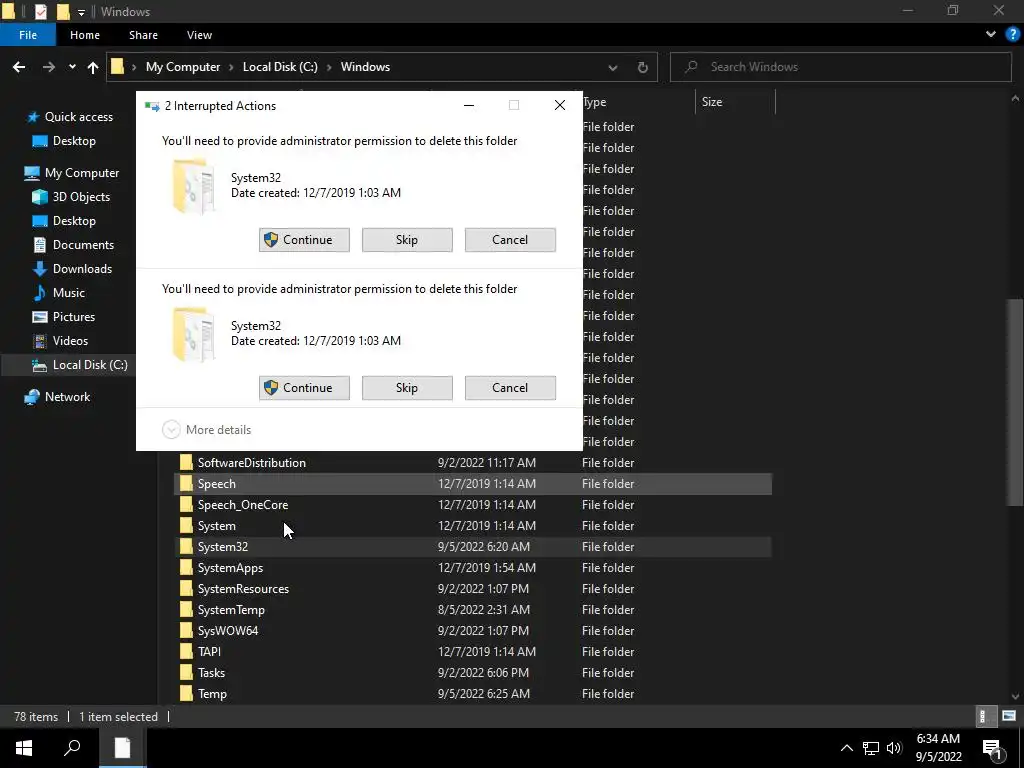
Task: Open recent locations dropdown arrow
Action: click(x=72, y=67)
